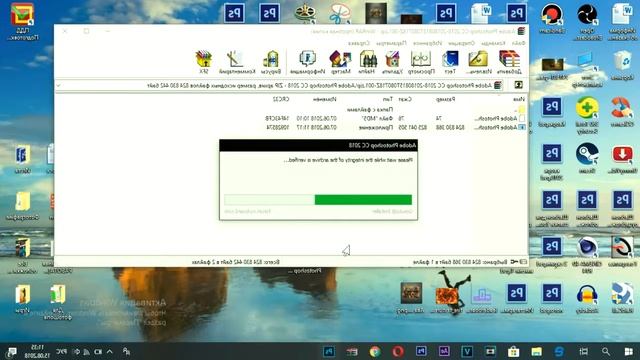The height and width of the screenshot is (360, 640).
Task: Open the Избранное menu
Action: click(427, 43)
